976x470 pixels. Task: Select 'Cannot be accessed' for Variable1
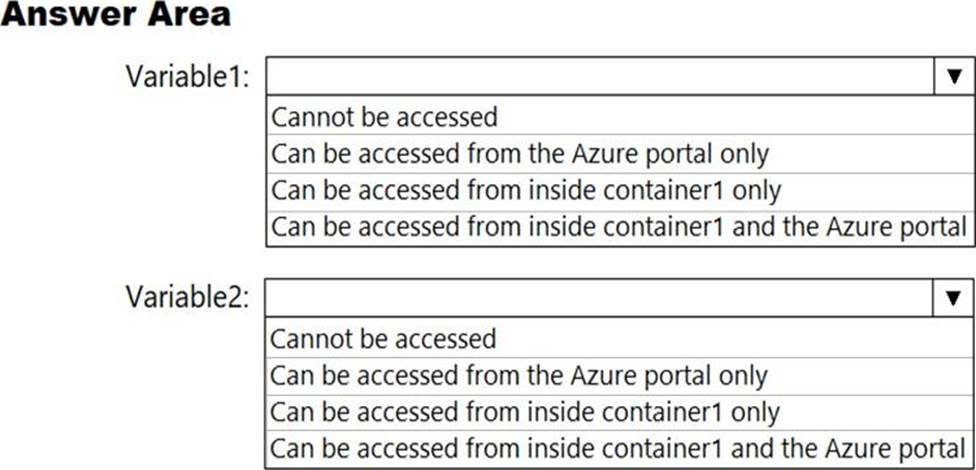click(x=385, y=117)
